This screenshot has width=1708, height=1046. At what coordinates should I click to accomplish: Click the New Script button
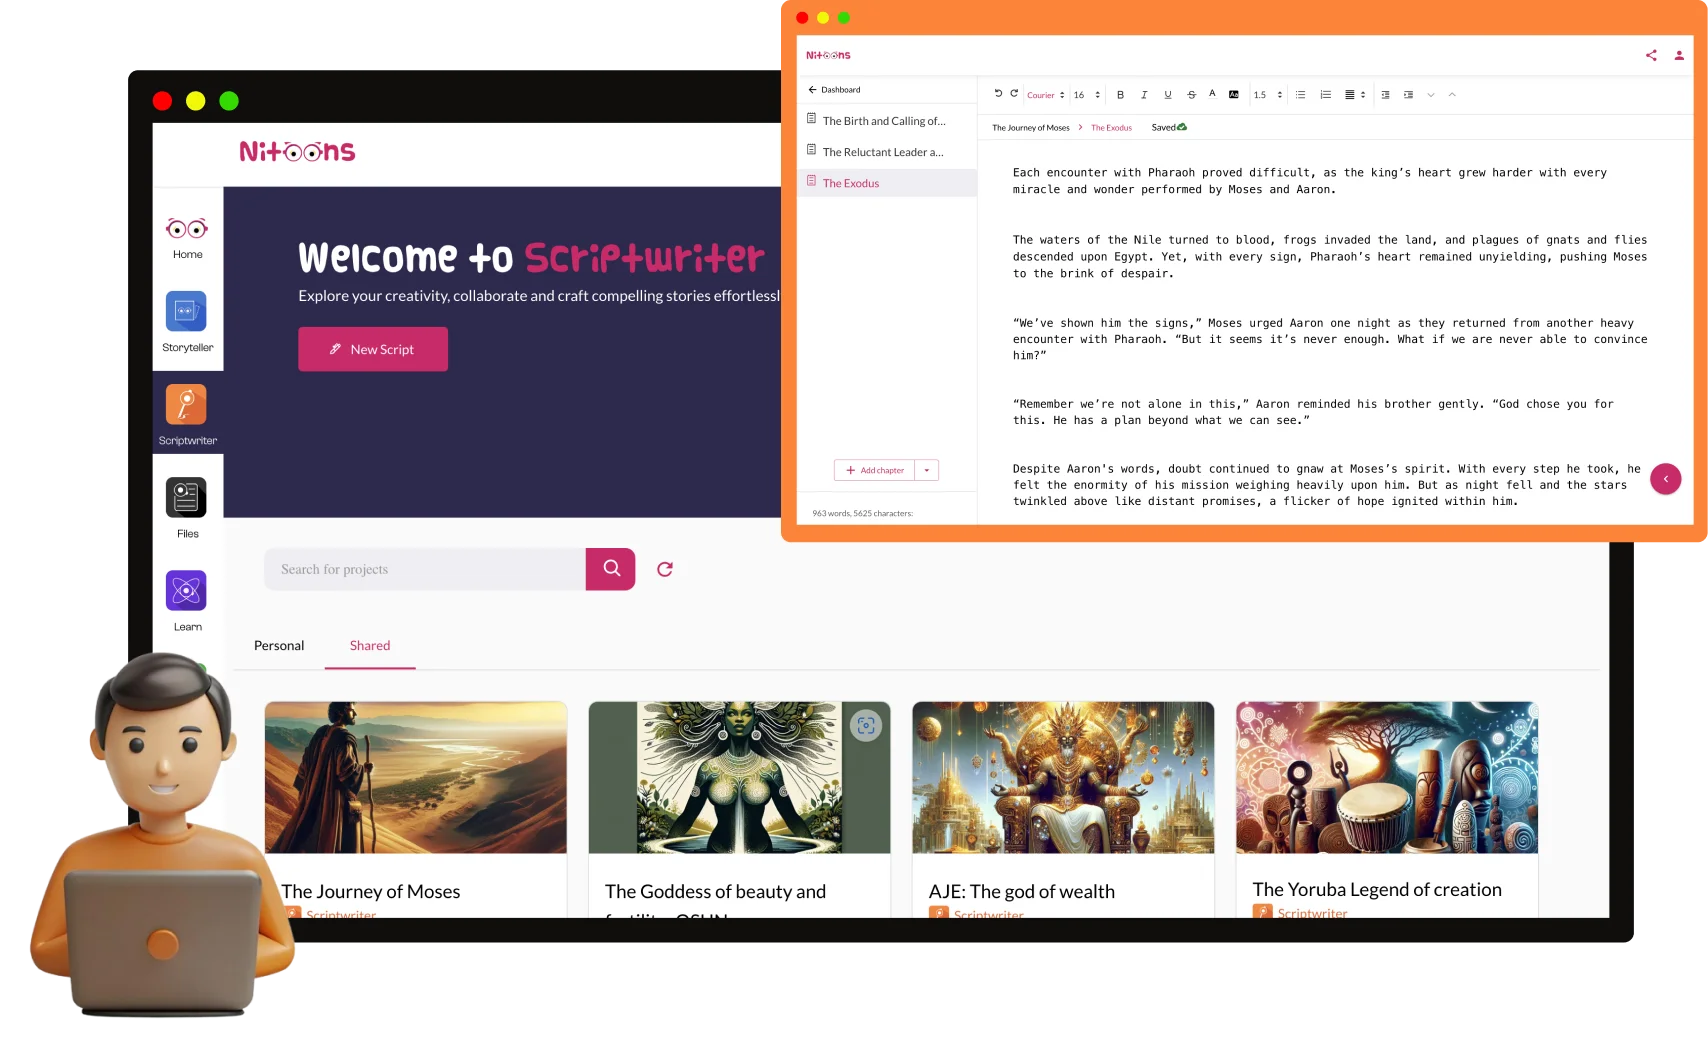pyautogui.click(x=373, y=349)
